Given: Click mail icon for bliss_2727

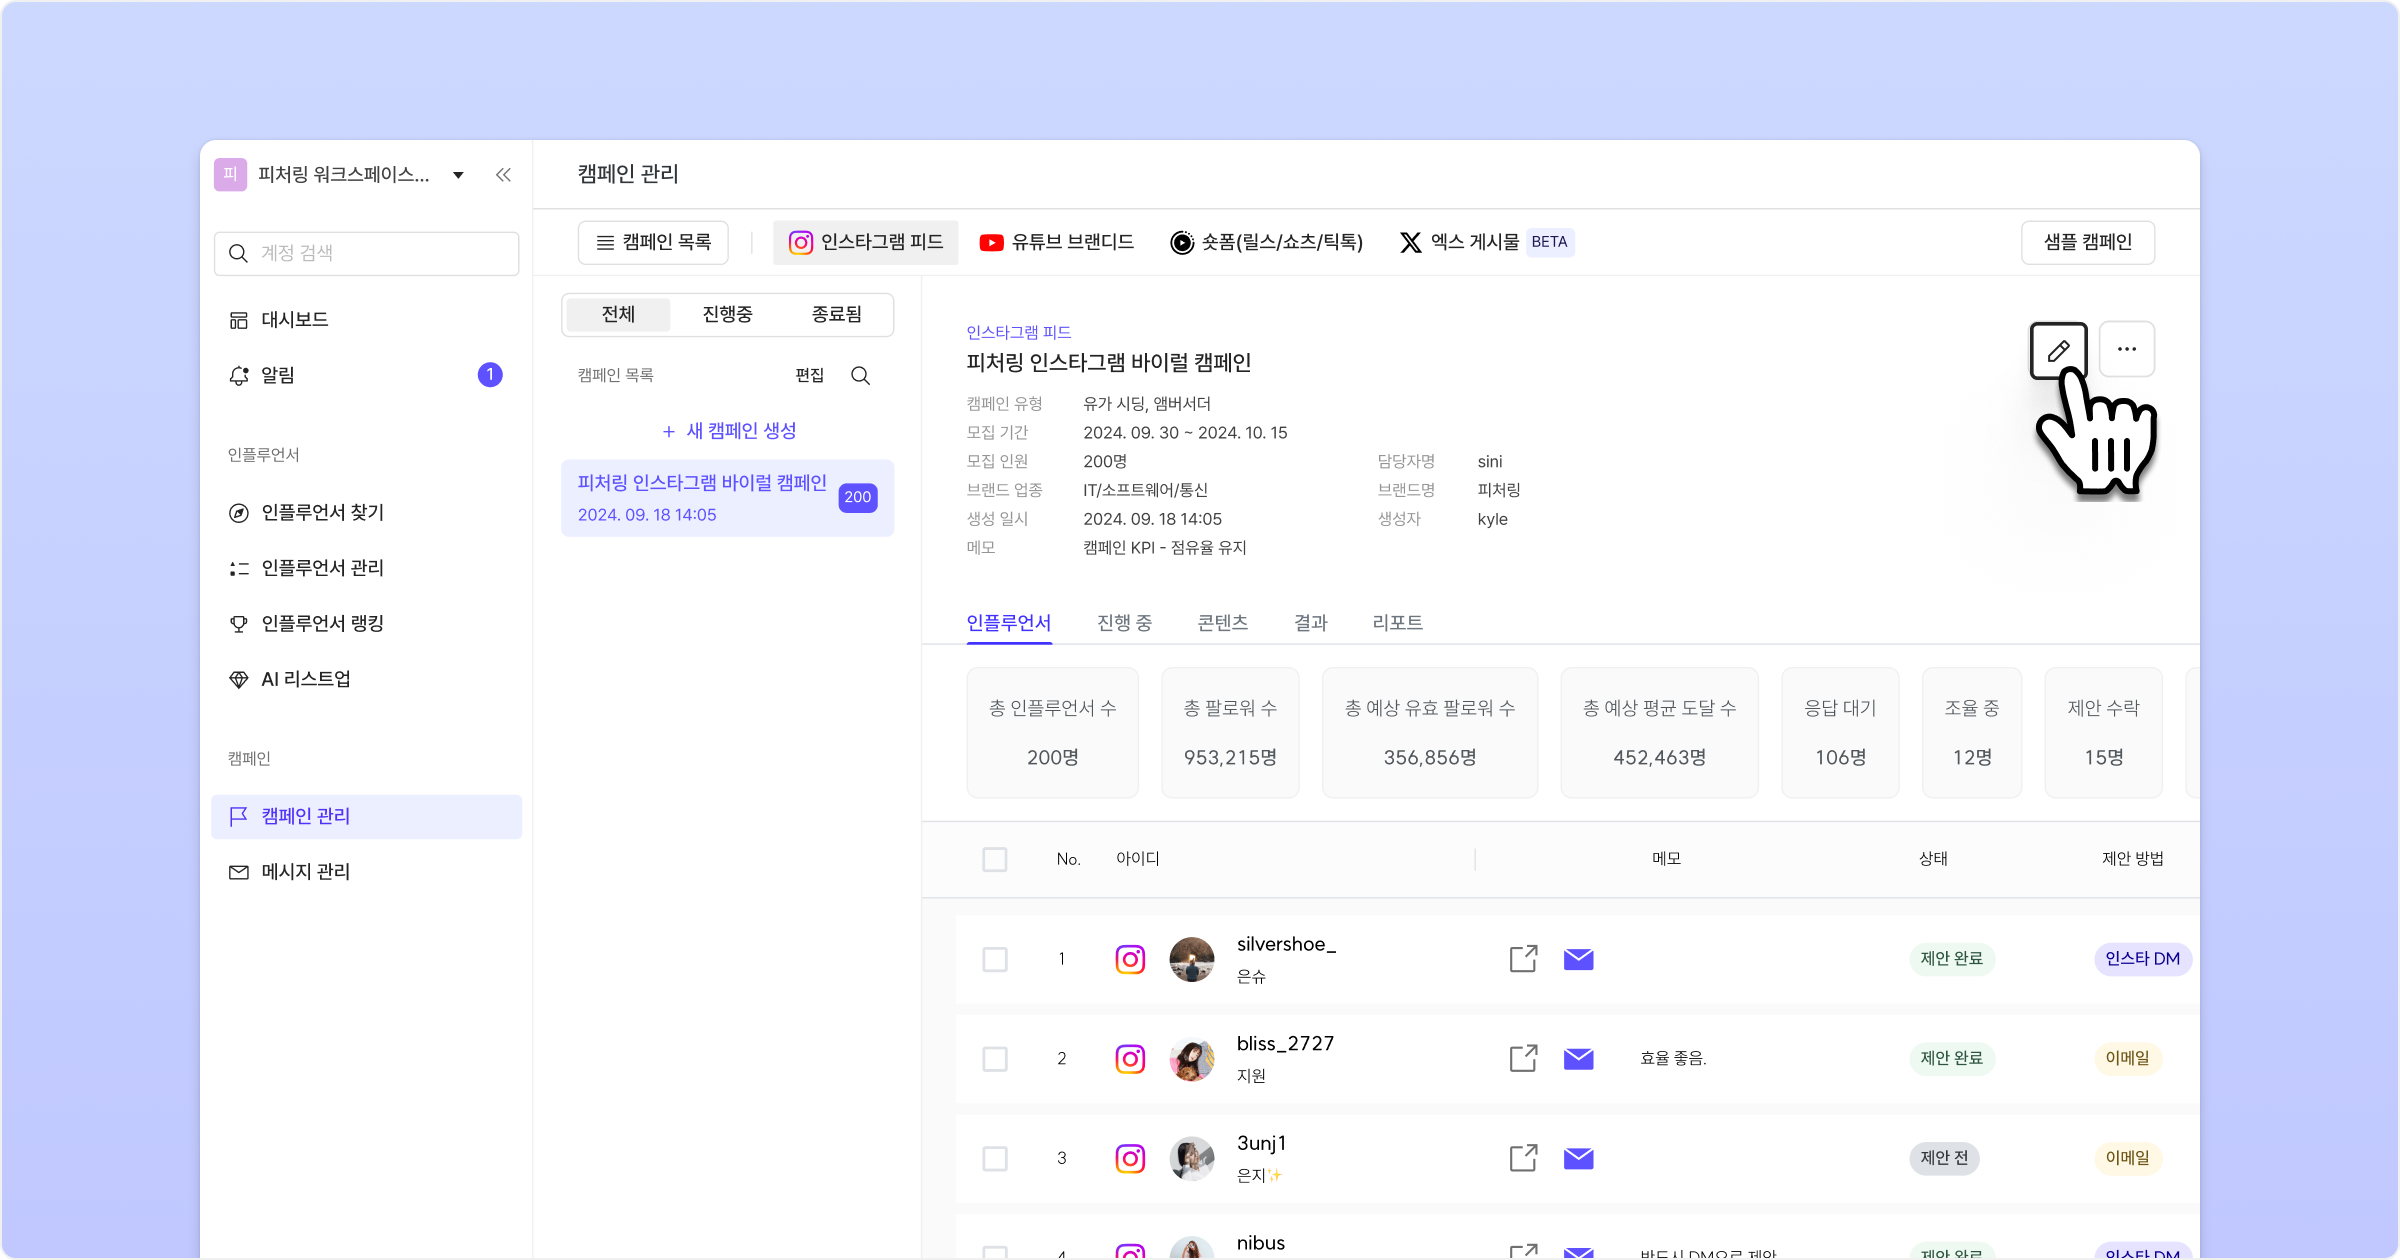Looking at the screenshot, I should click(1578, 1058).
